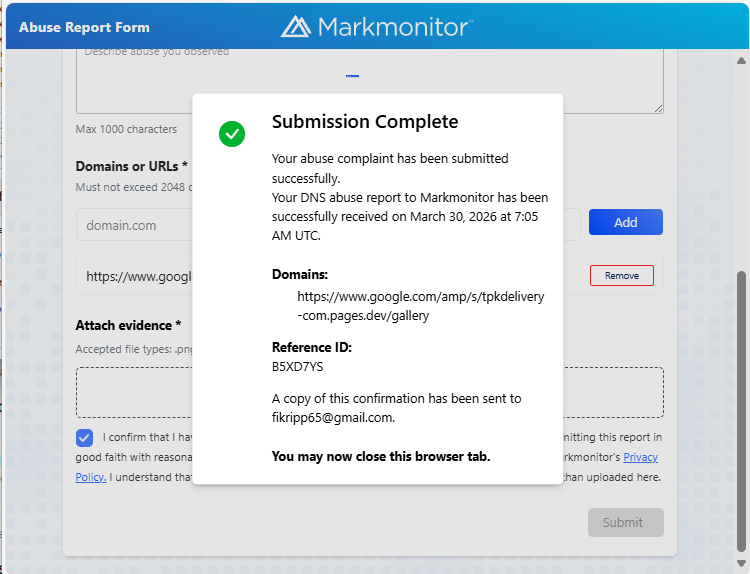The height and width of the screenshot is (574, 750).
Task: Click the scrollbar up arrow
Action: coord(741,61)
